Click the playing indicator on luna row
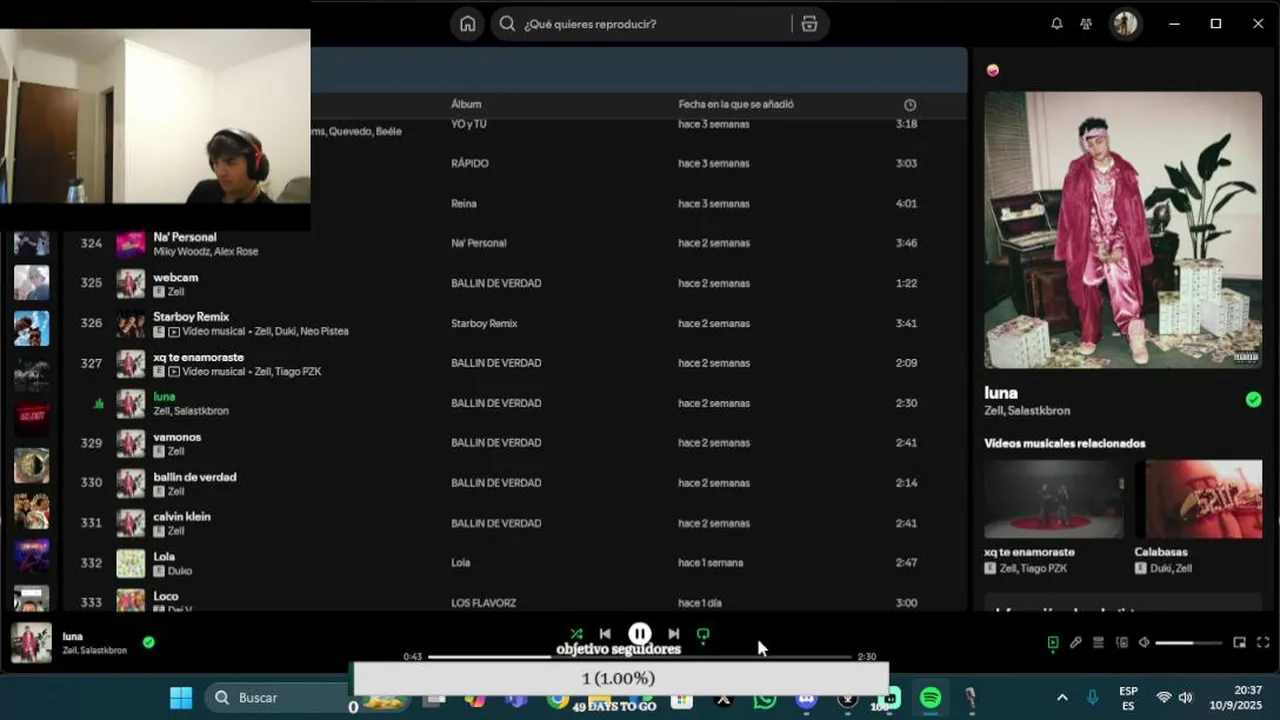The image size is (1280, 720). pos(98,404)
